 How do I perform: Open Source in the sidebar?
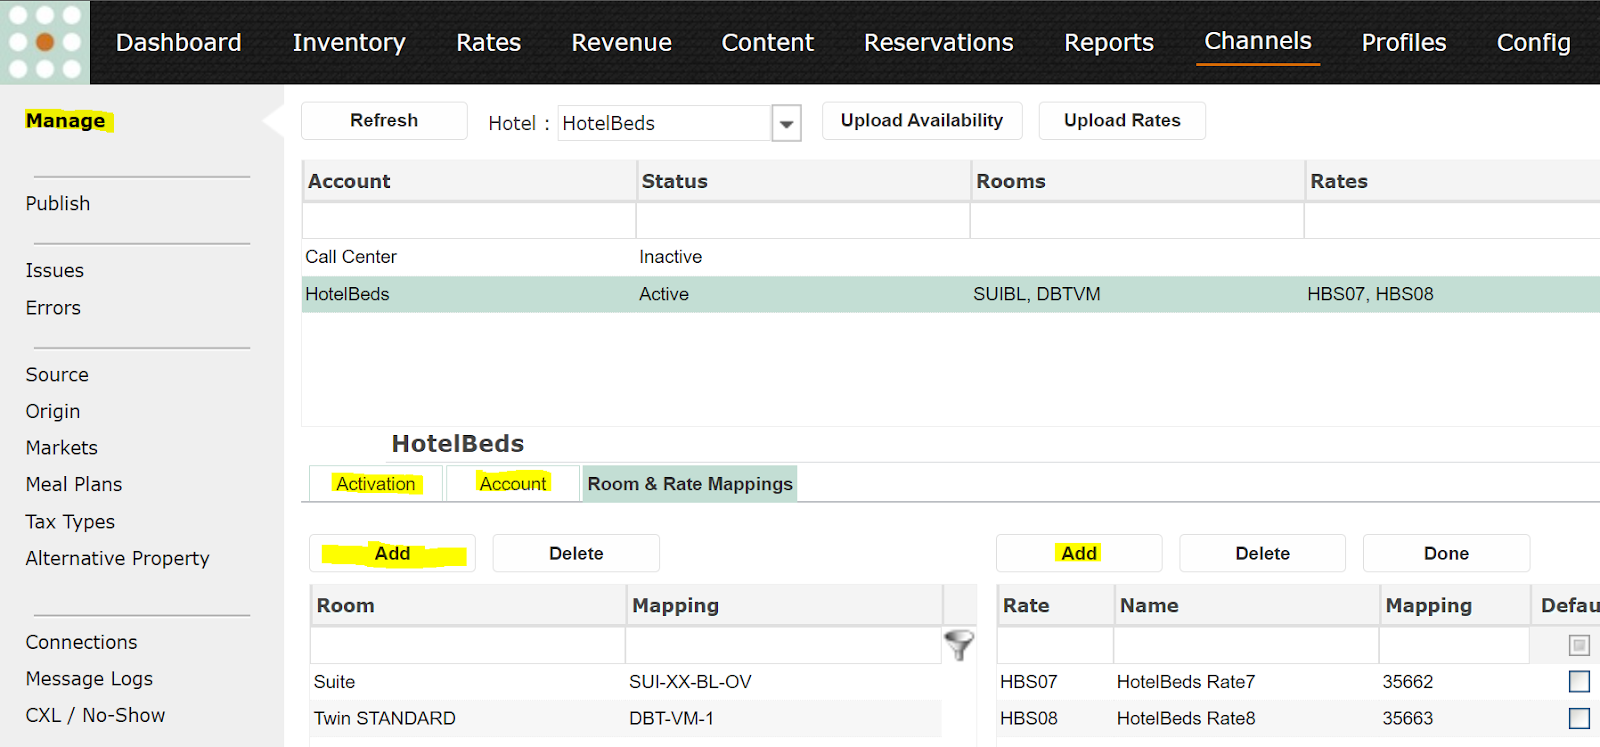pyautogui.click(x=57, y=374)
